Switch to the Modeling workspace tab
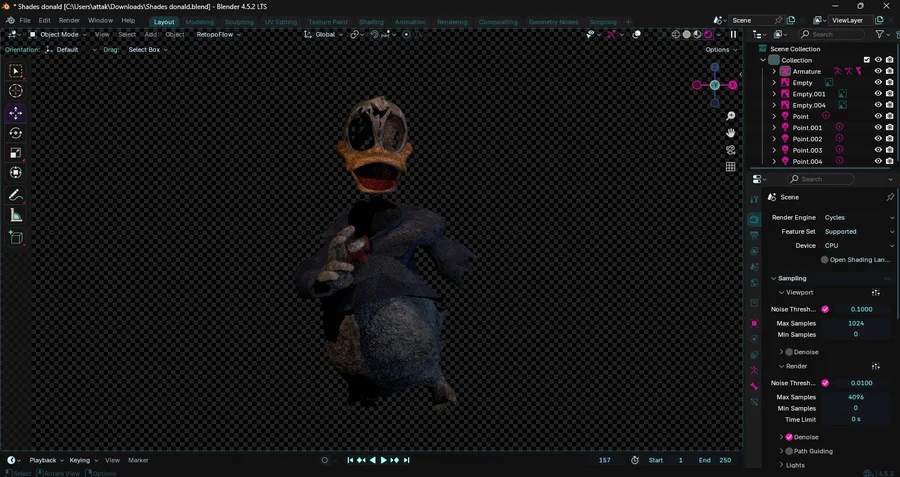This screenshot has height=477, width=900. click(x=200, y=22)
